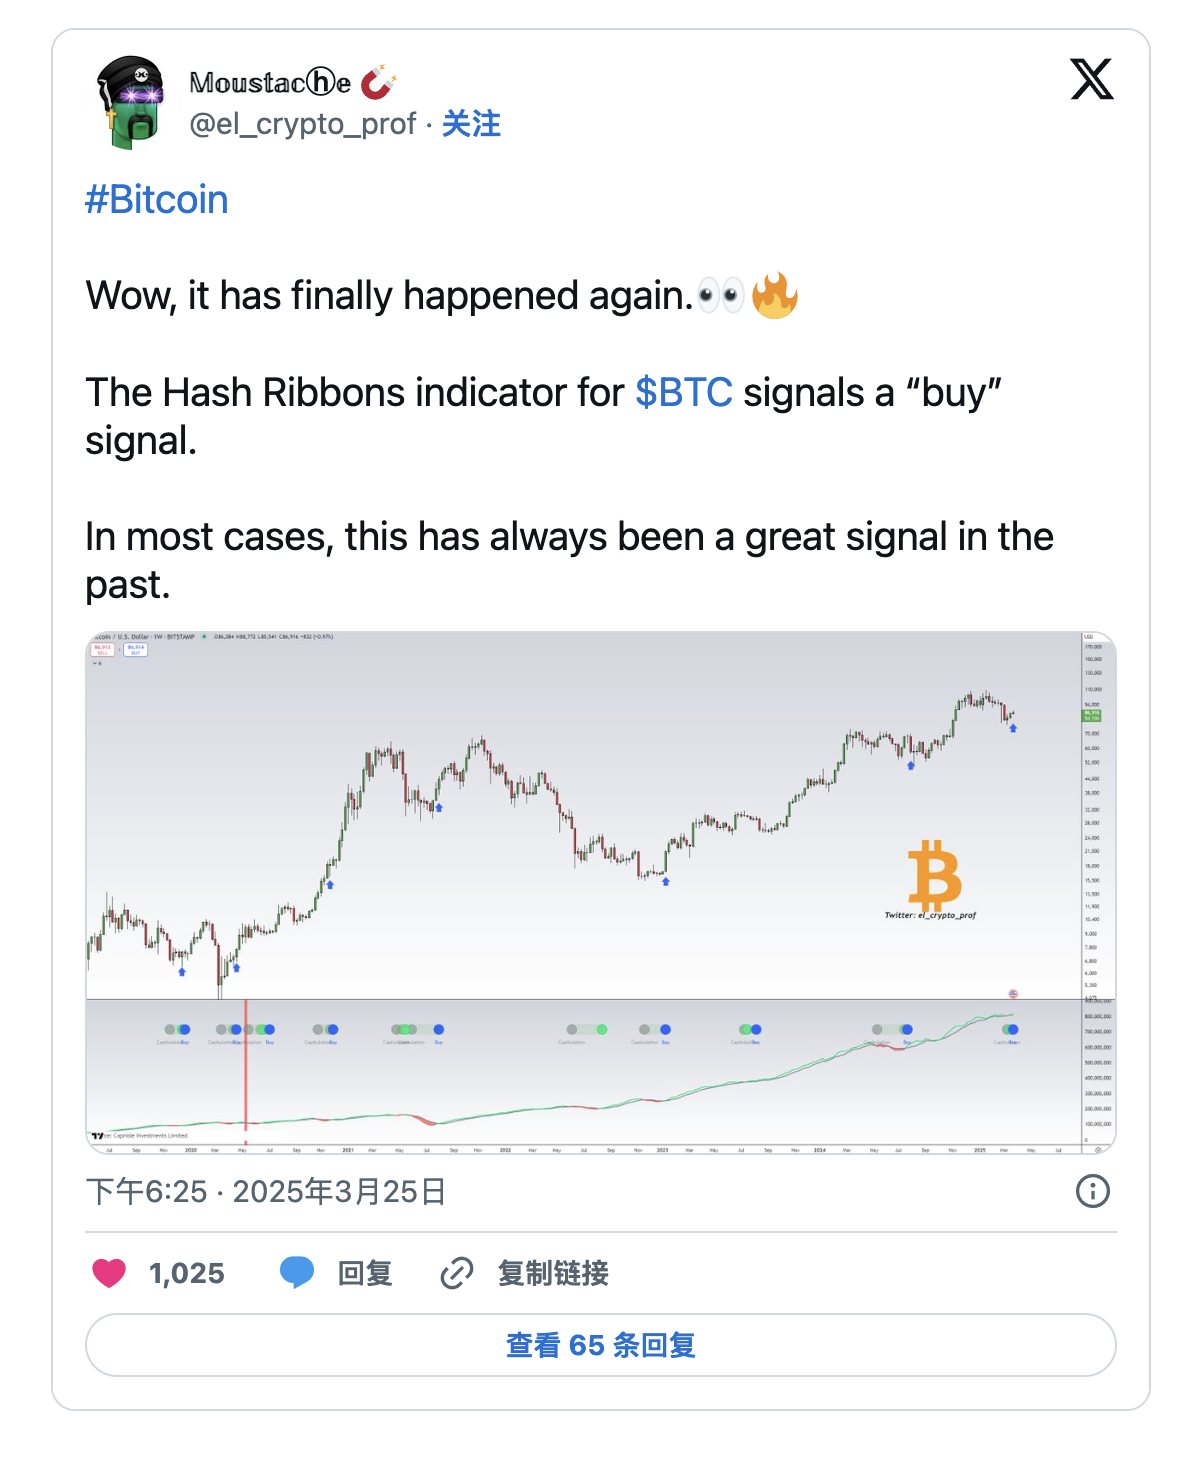This screenshot has width=1182, height=1458.
Task: Click the blue reply bubble icon
Action: pos(297,1273)
